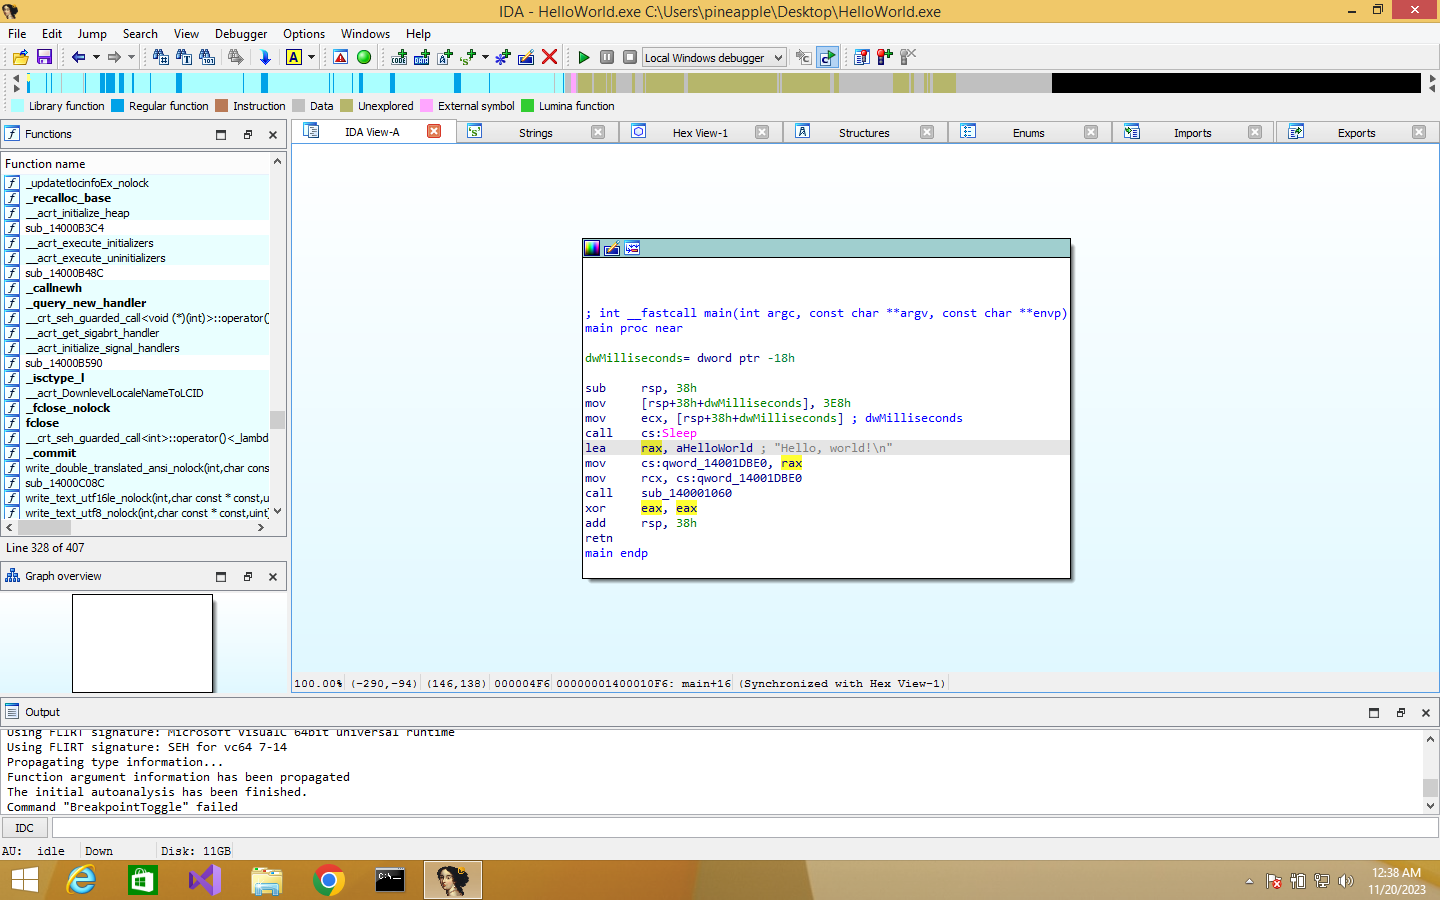The image size is (1440, 900).
Task: Click the Graph overview thumbnail
Action: [x=142, y=643]
